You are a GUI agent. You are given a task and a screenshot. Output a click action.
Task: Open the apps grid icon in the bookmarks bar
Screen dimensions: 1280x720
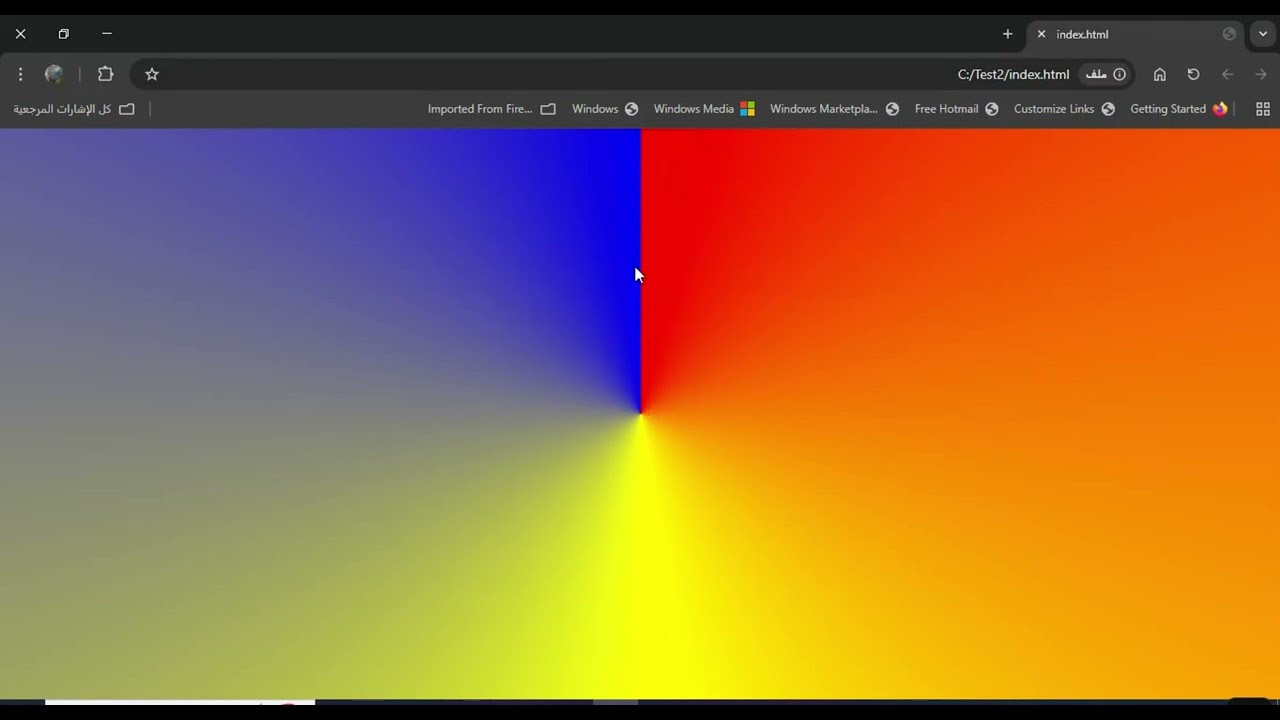pyautogui.click(x=1263, y=109)
